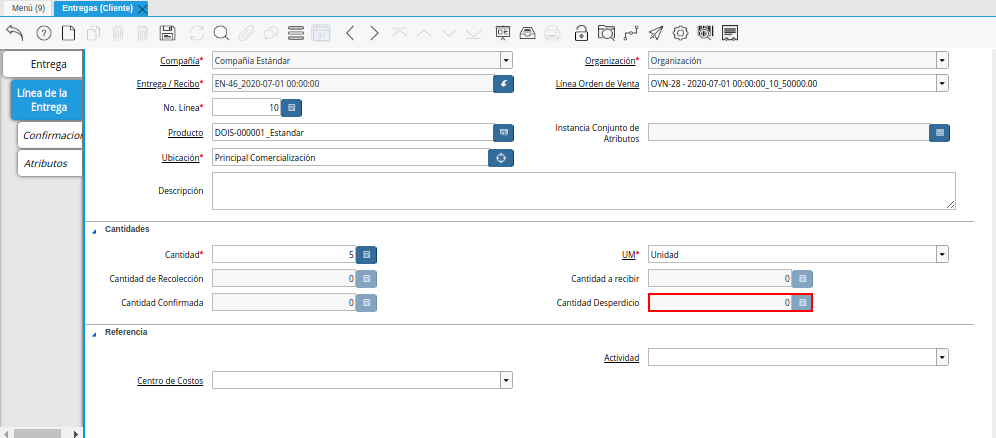Click the Producto label link
The image size is (996, 438).
[185, 133]
